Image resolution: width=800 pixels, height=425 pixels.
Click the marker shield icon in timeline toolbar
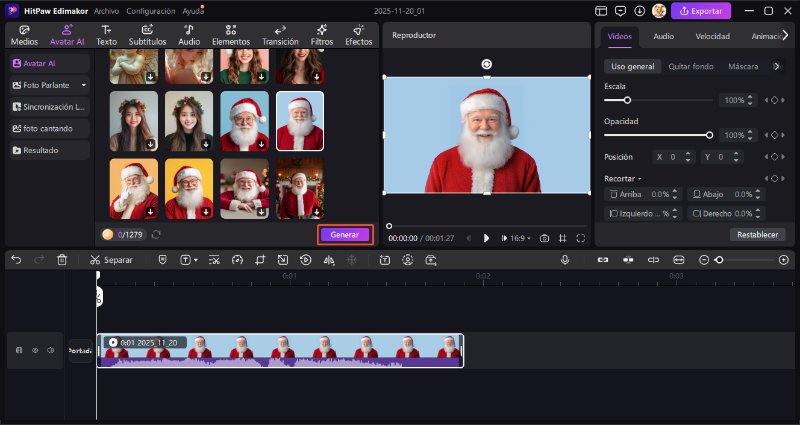(162, 260)
